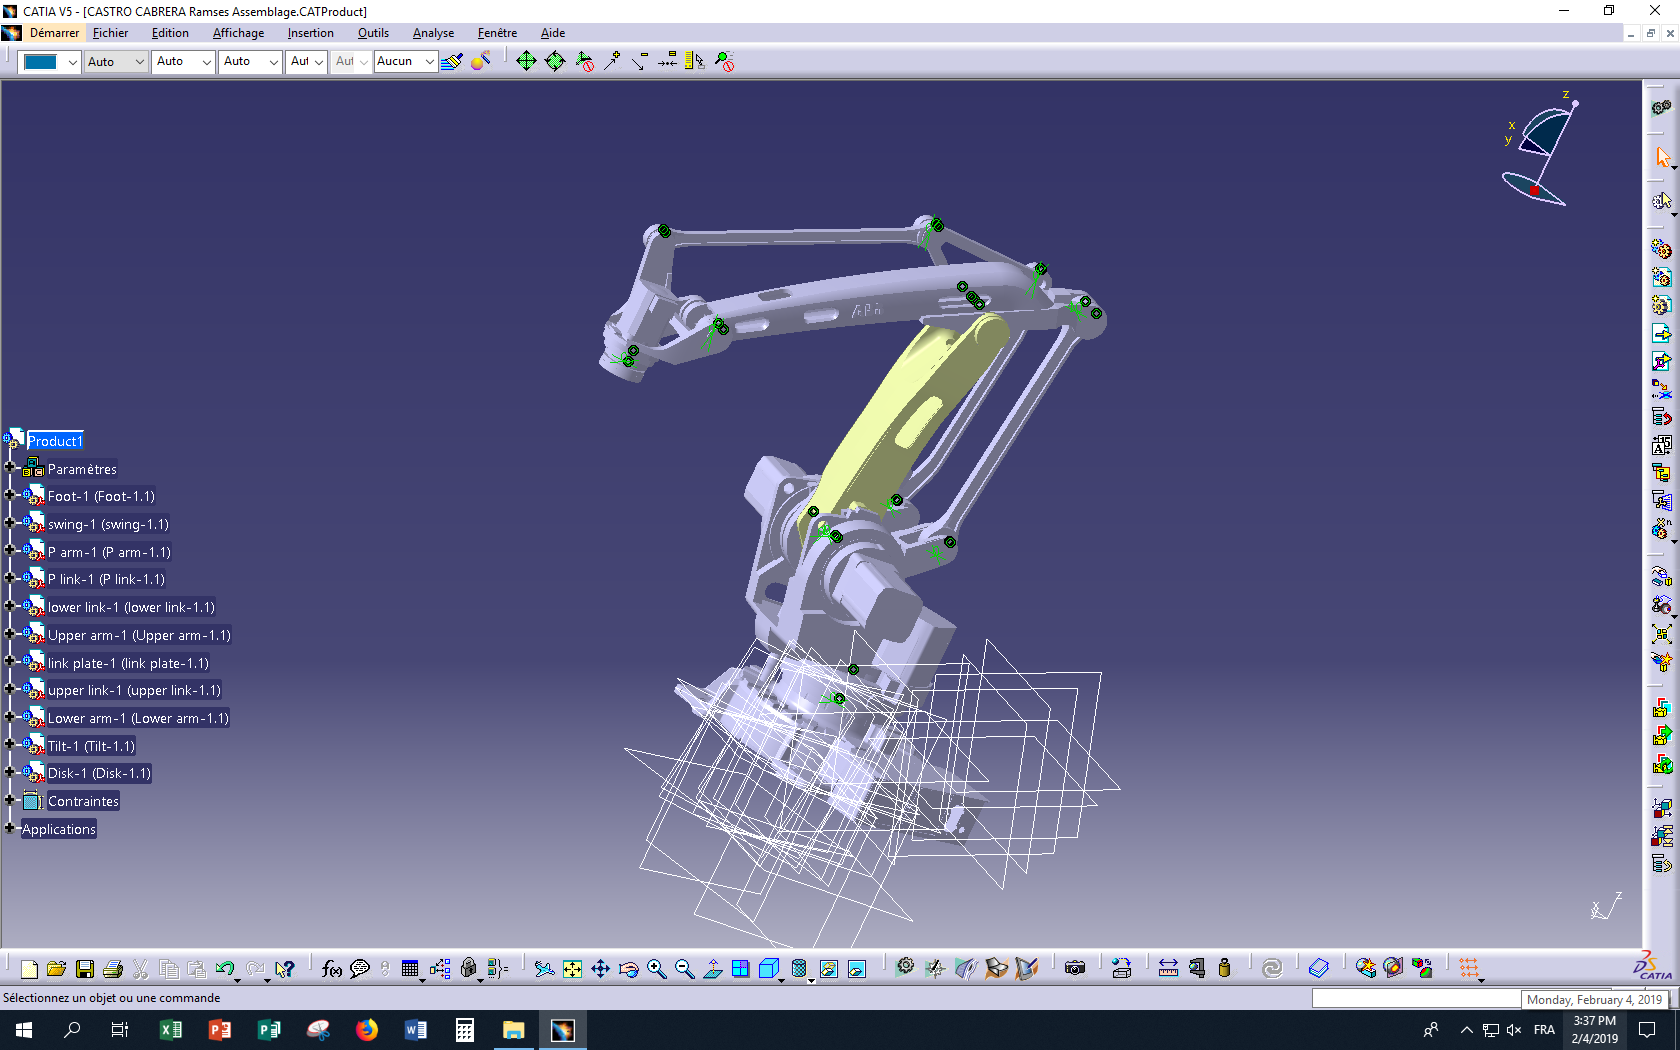This screenshot has height=1050, width=1680.
Task: Select link plate-1 in the tree
Action: click(x=128, y=663)
